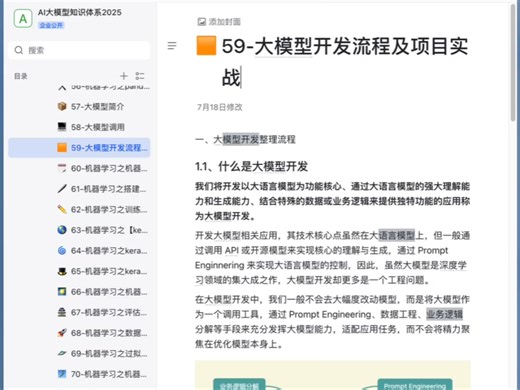
Task: Click the image icon next to 添加封面
Action: 202,22
